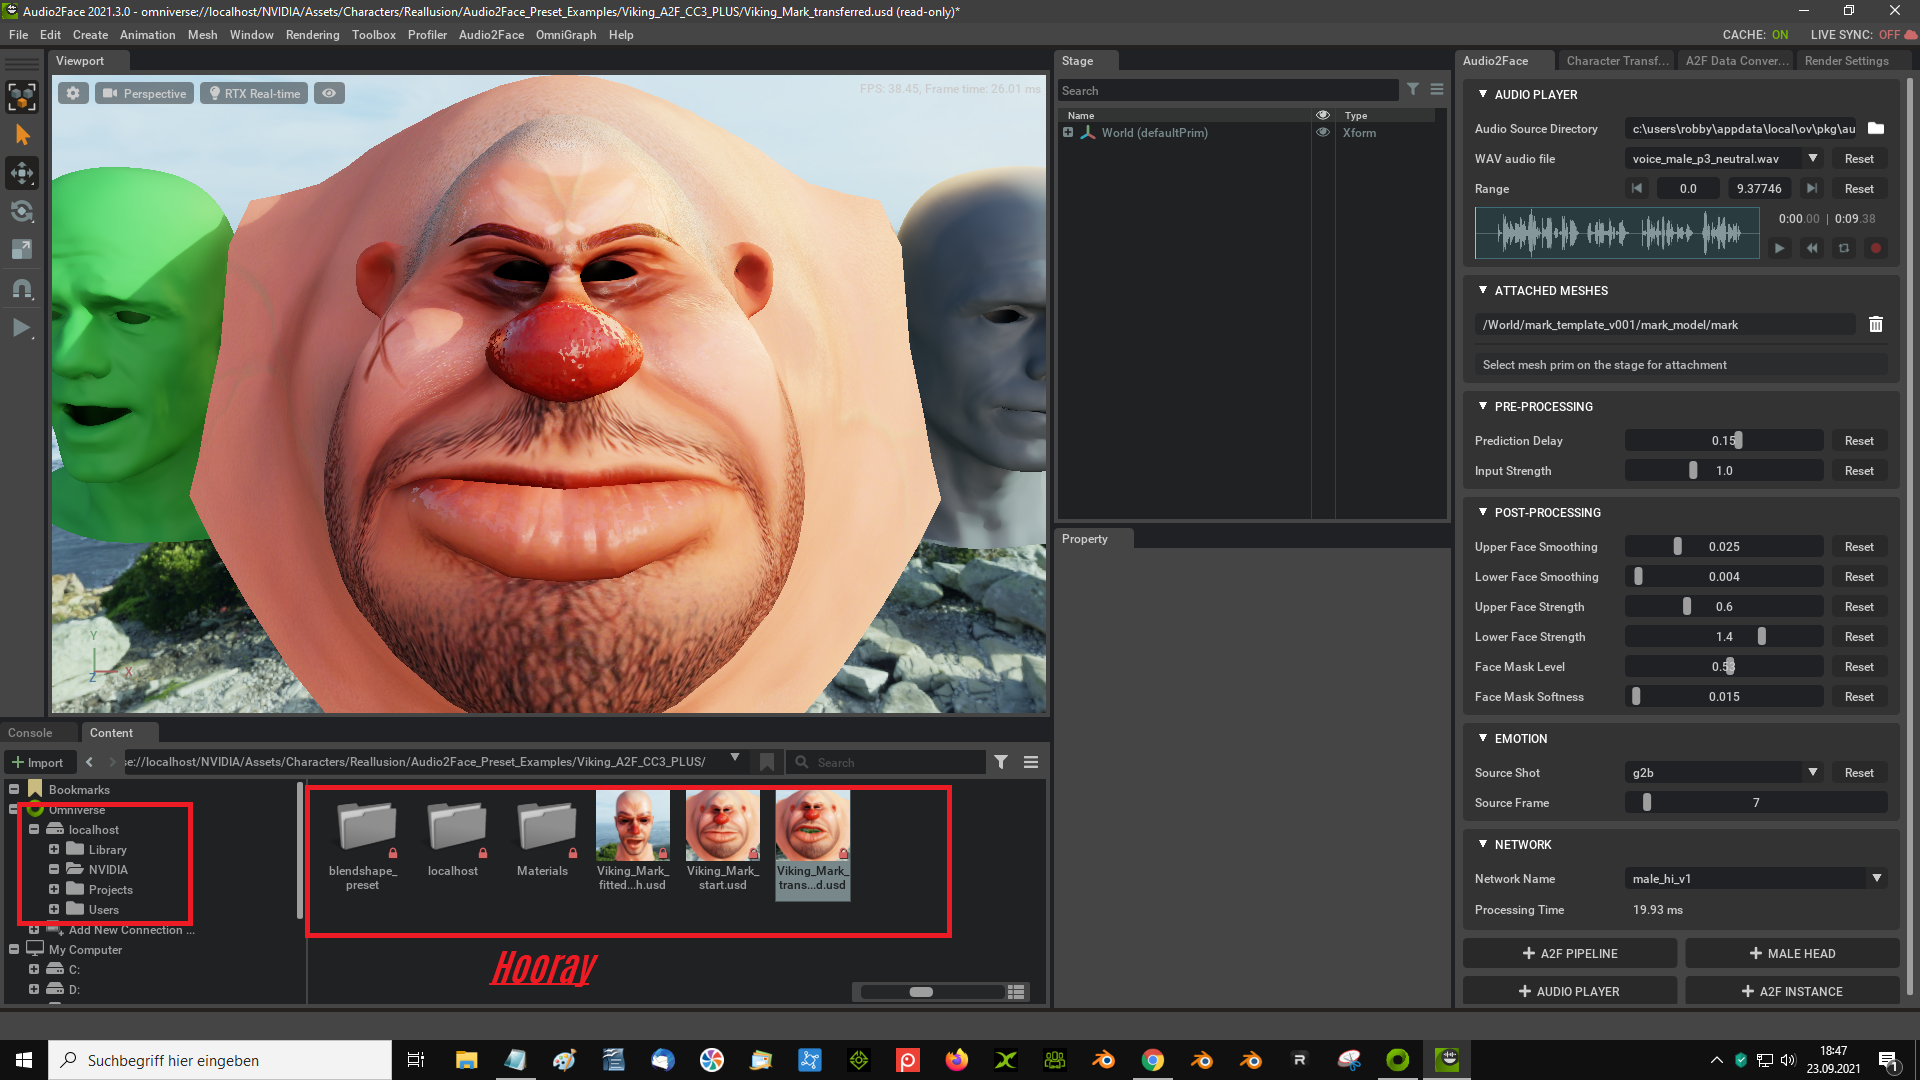Adjust Lower Face Strength slider
Image resolution: width=1920 pixels, height=1080 pixels.
(x=1724, y=636)
